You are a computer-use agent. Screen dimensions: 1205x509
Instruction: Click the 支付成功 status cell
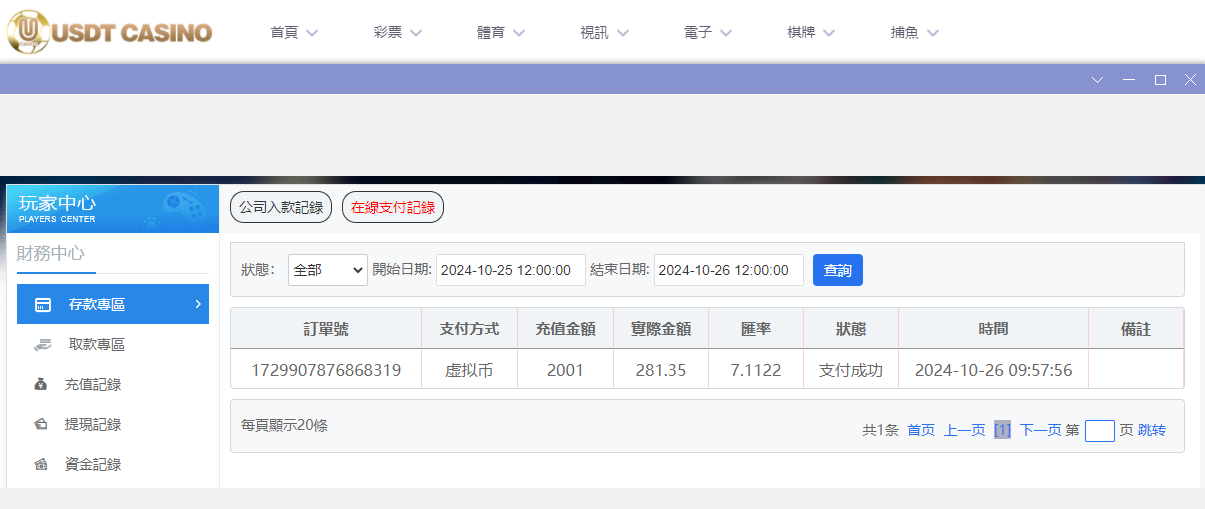pos(851,370)
